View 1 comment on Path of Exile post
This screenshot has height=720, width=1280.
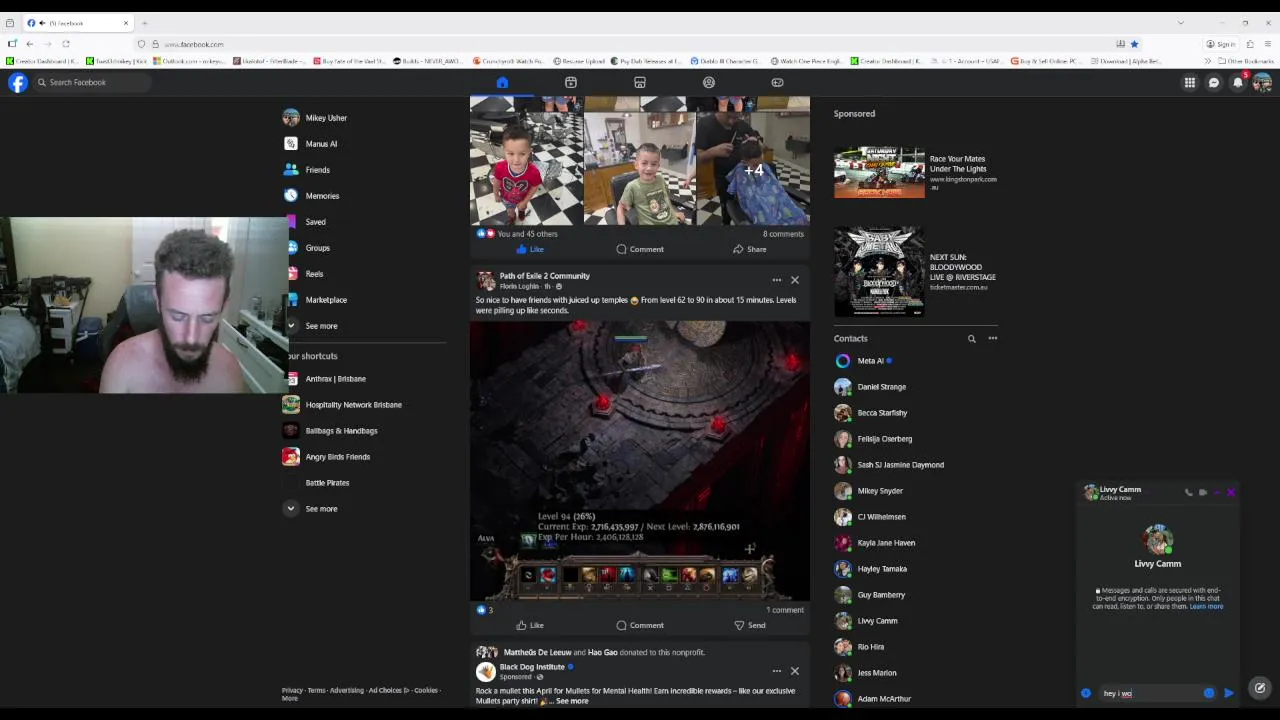tap(785, 610)
